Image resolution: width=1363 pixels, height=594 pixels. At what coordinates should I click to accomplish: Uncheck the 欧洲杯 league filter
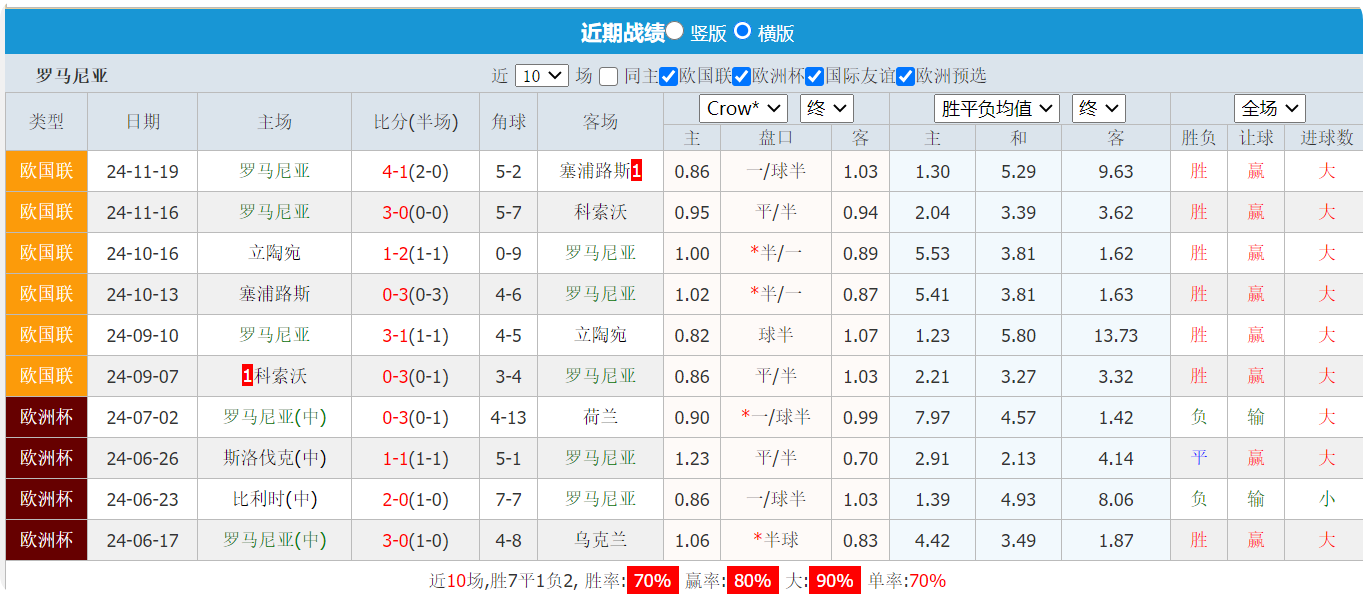tap(741, 75)
